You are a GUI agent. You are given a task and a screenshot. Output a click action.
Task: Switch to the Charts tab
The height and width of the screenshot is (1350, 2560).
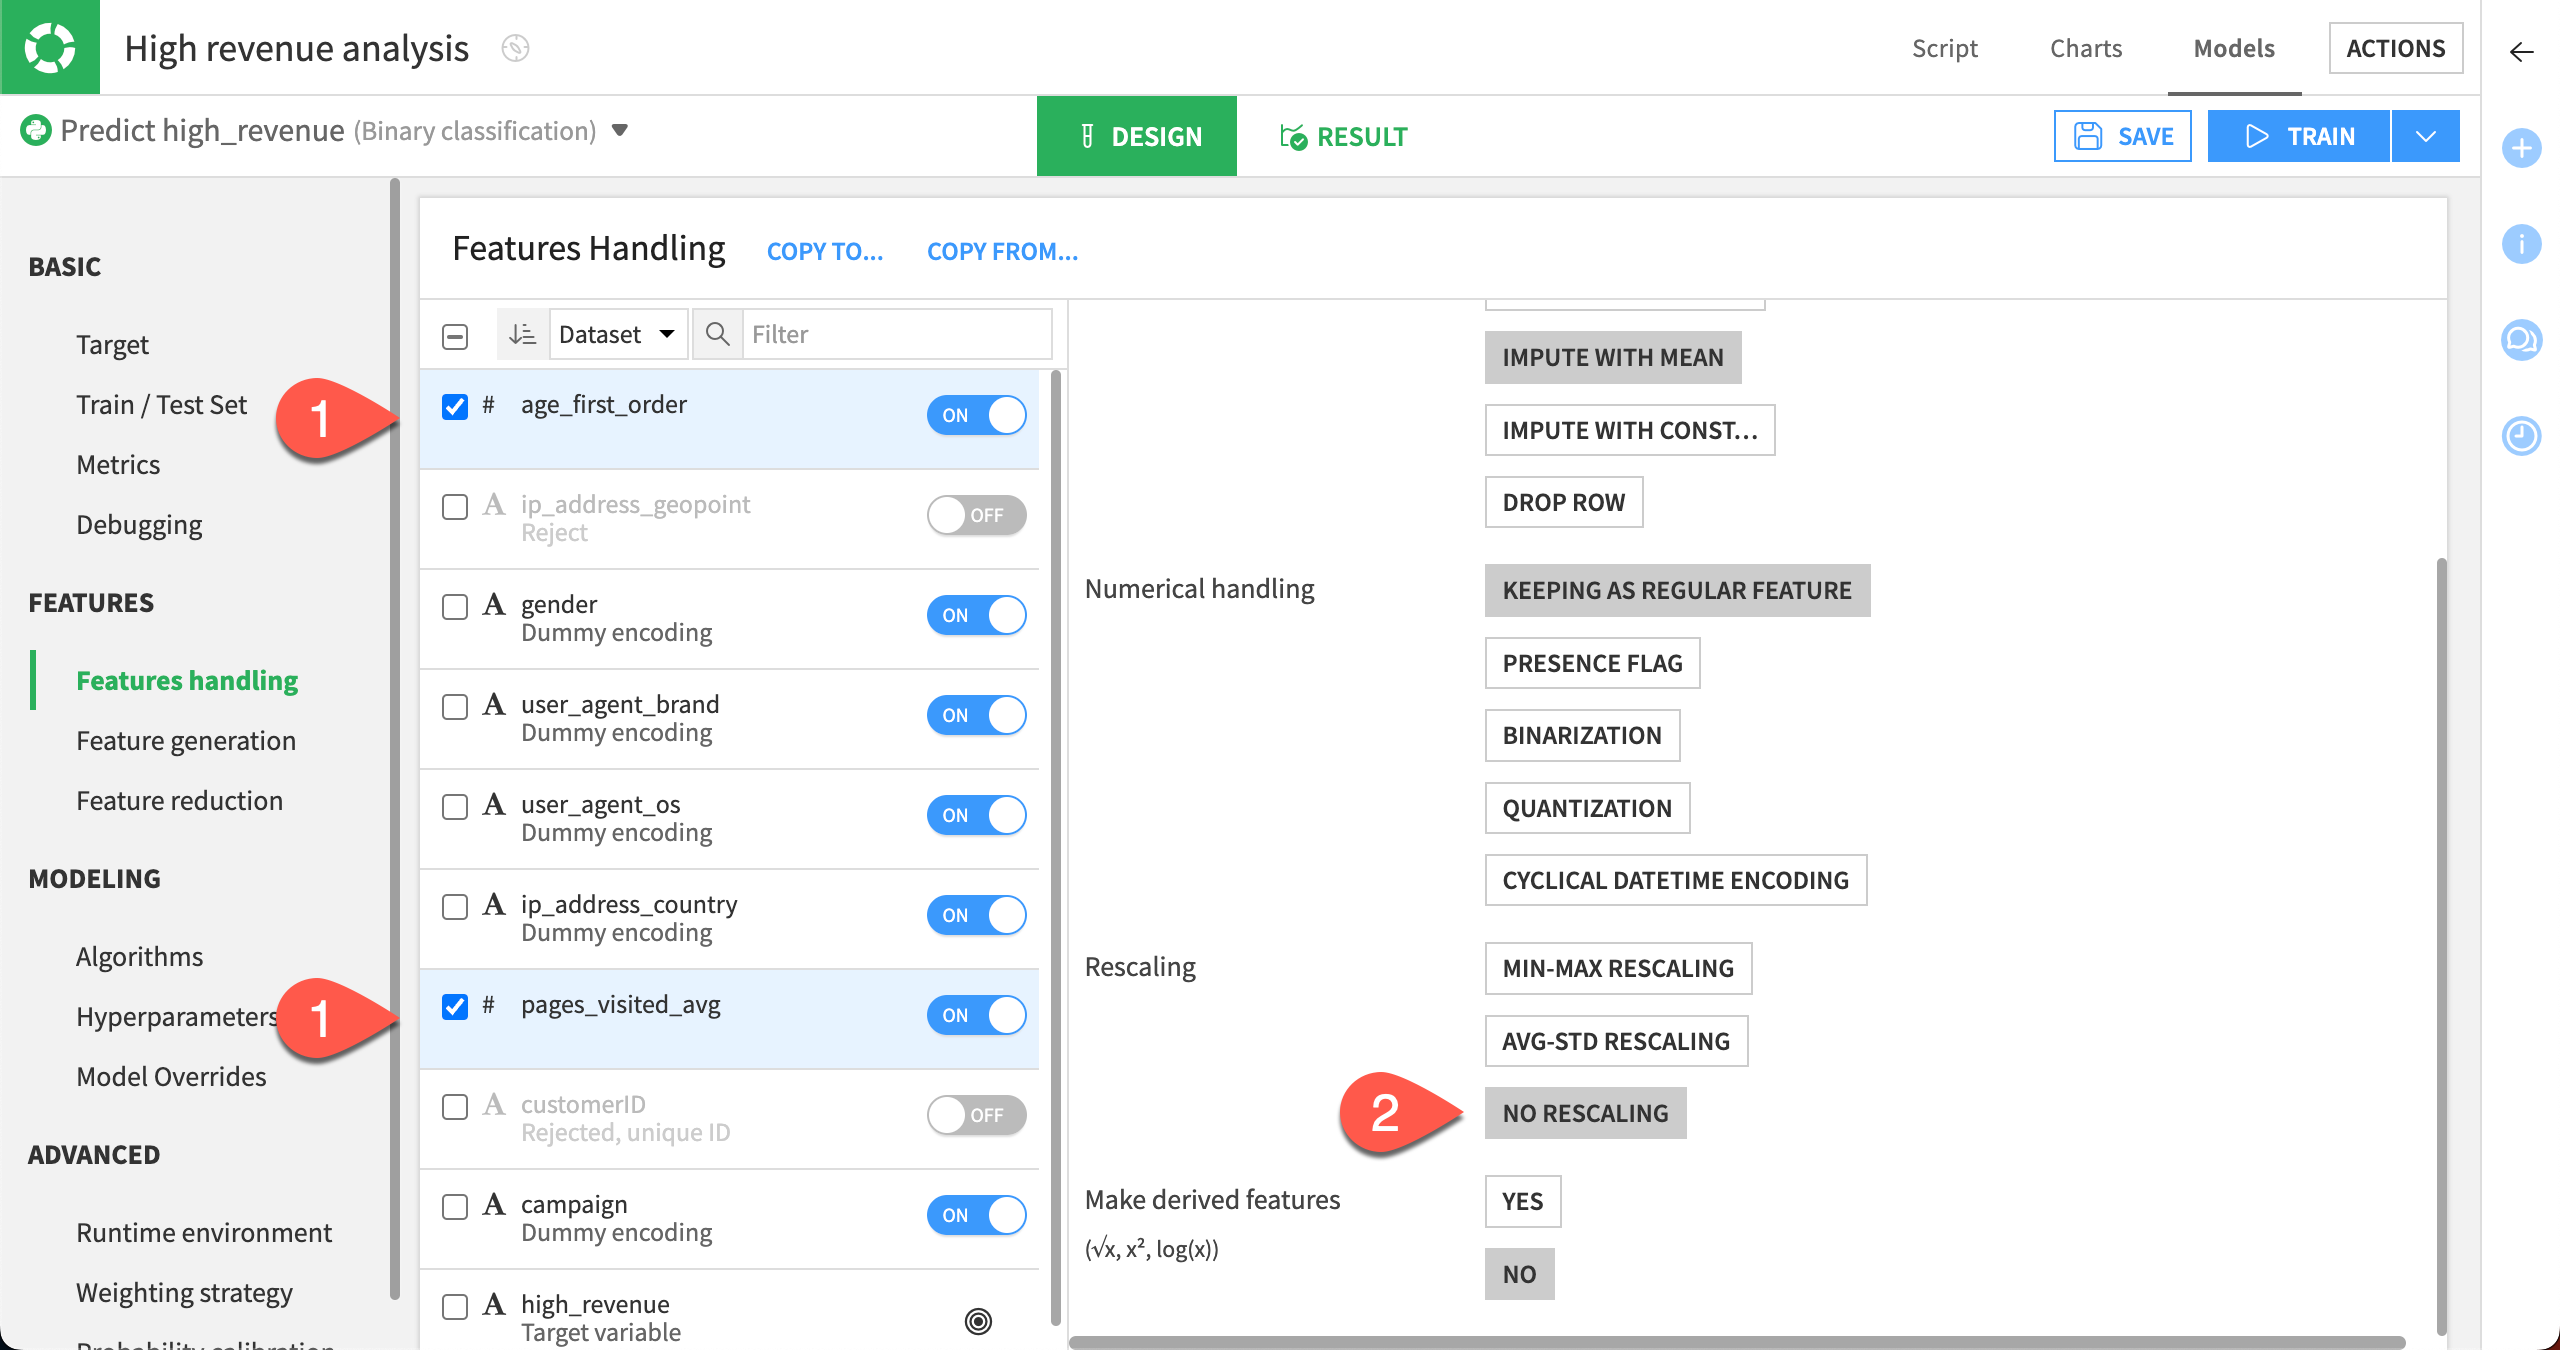tap(2086, 47)
